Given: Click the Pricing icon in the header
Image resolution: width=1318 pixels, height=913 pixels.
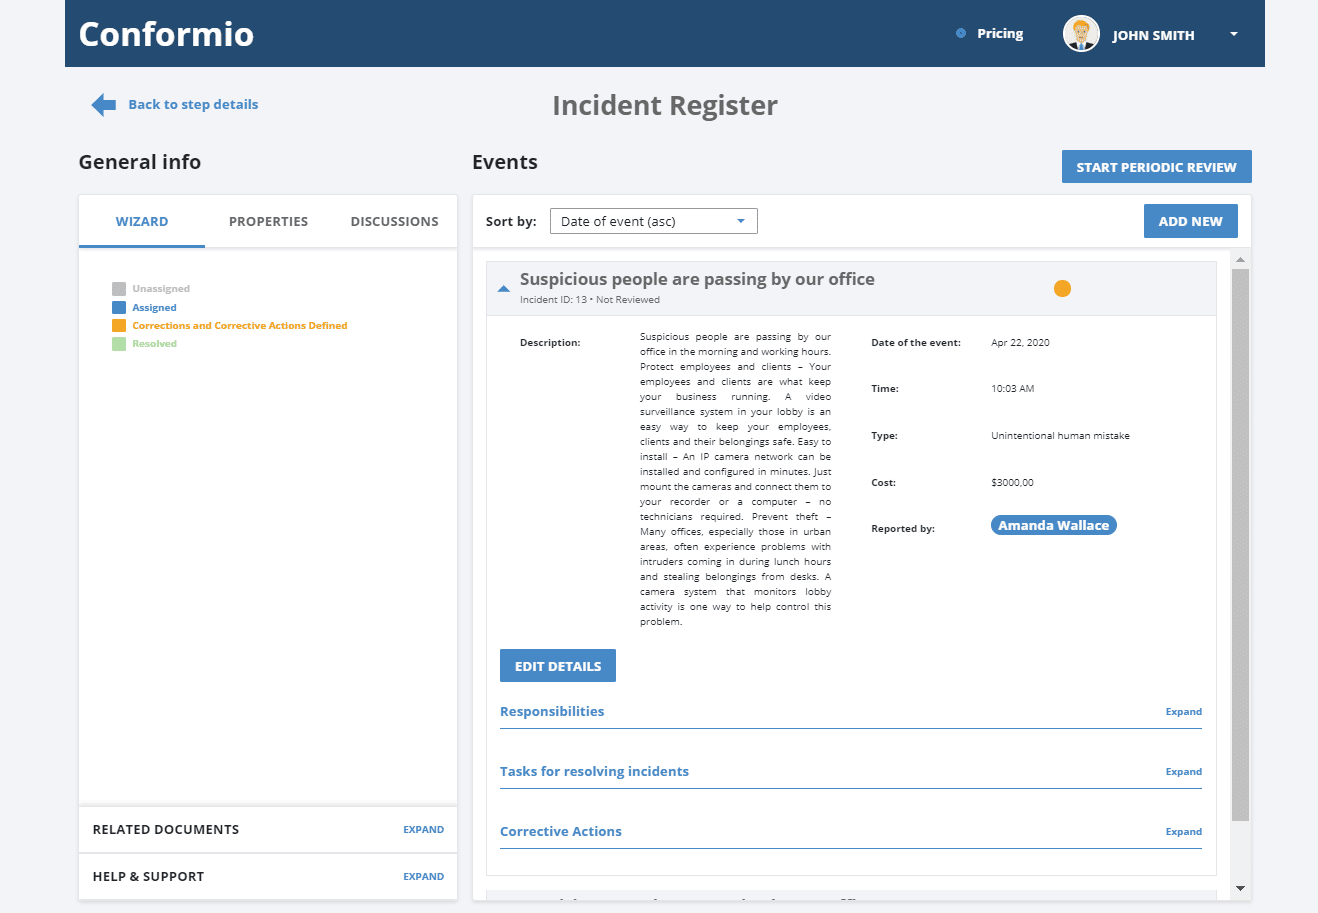Looking at the screenshot, I should tap(962, 33).
